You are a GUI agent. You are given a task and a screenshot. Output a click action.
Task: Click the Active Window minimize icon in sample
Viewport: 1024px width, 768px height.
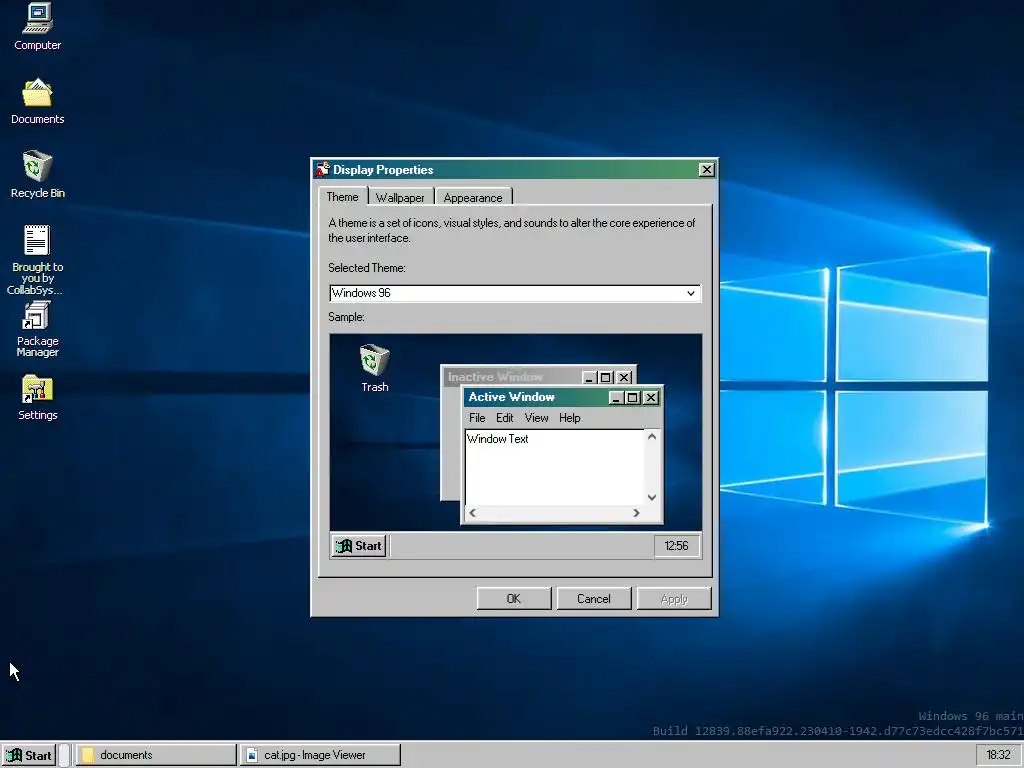click(616, 398)
